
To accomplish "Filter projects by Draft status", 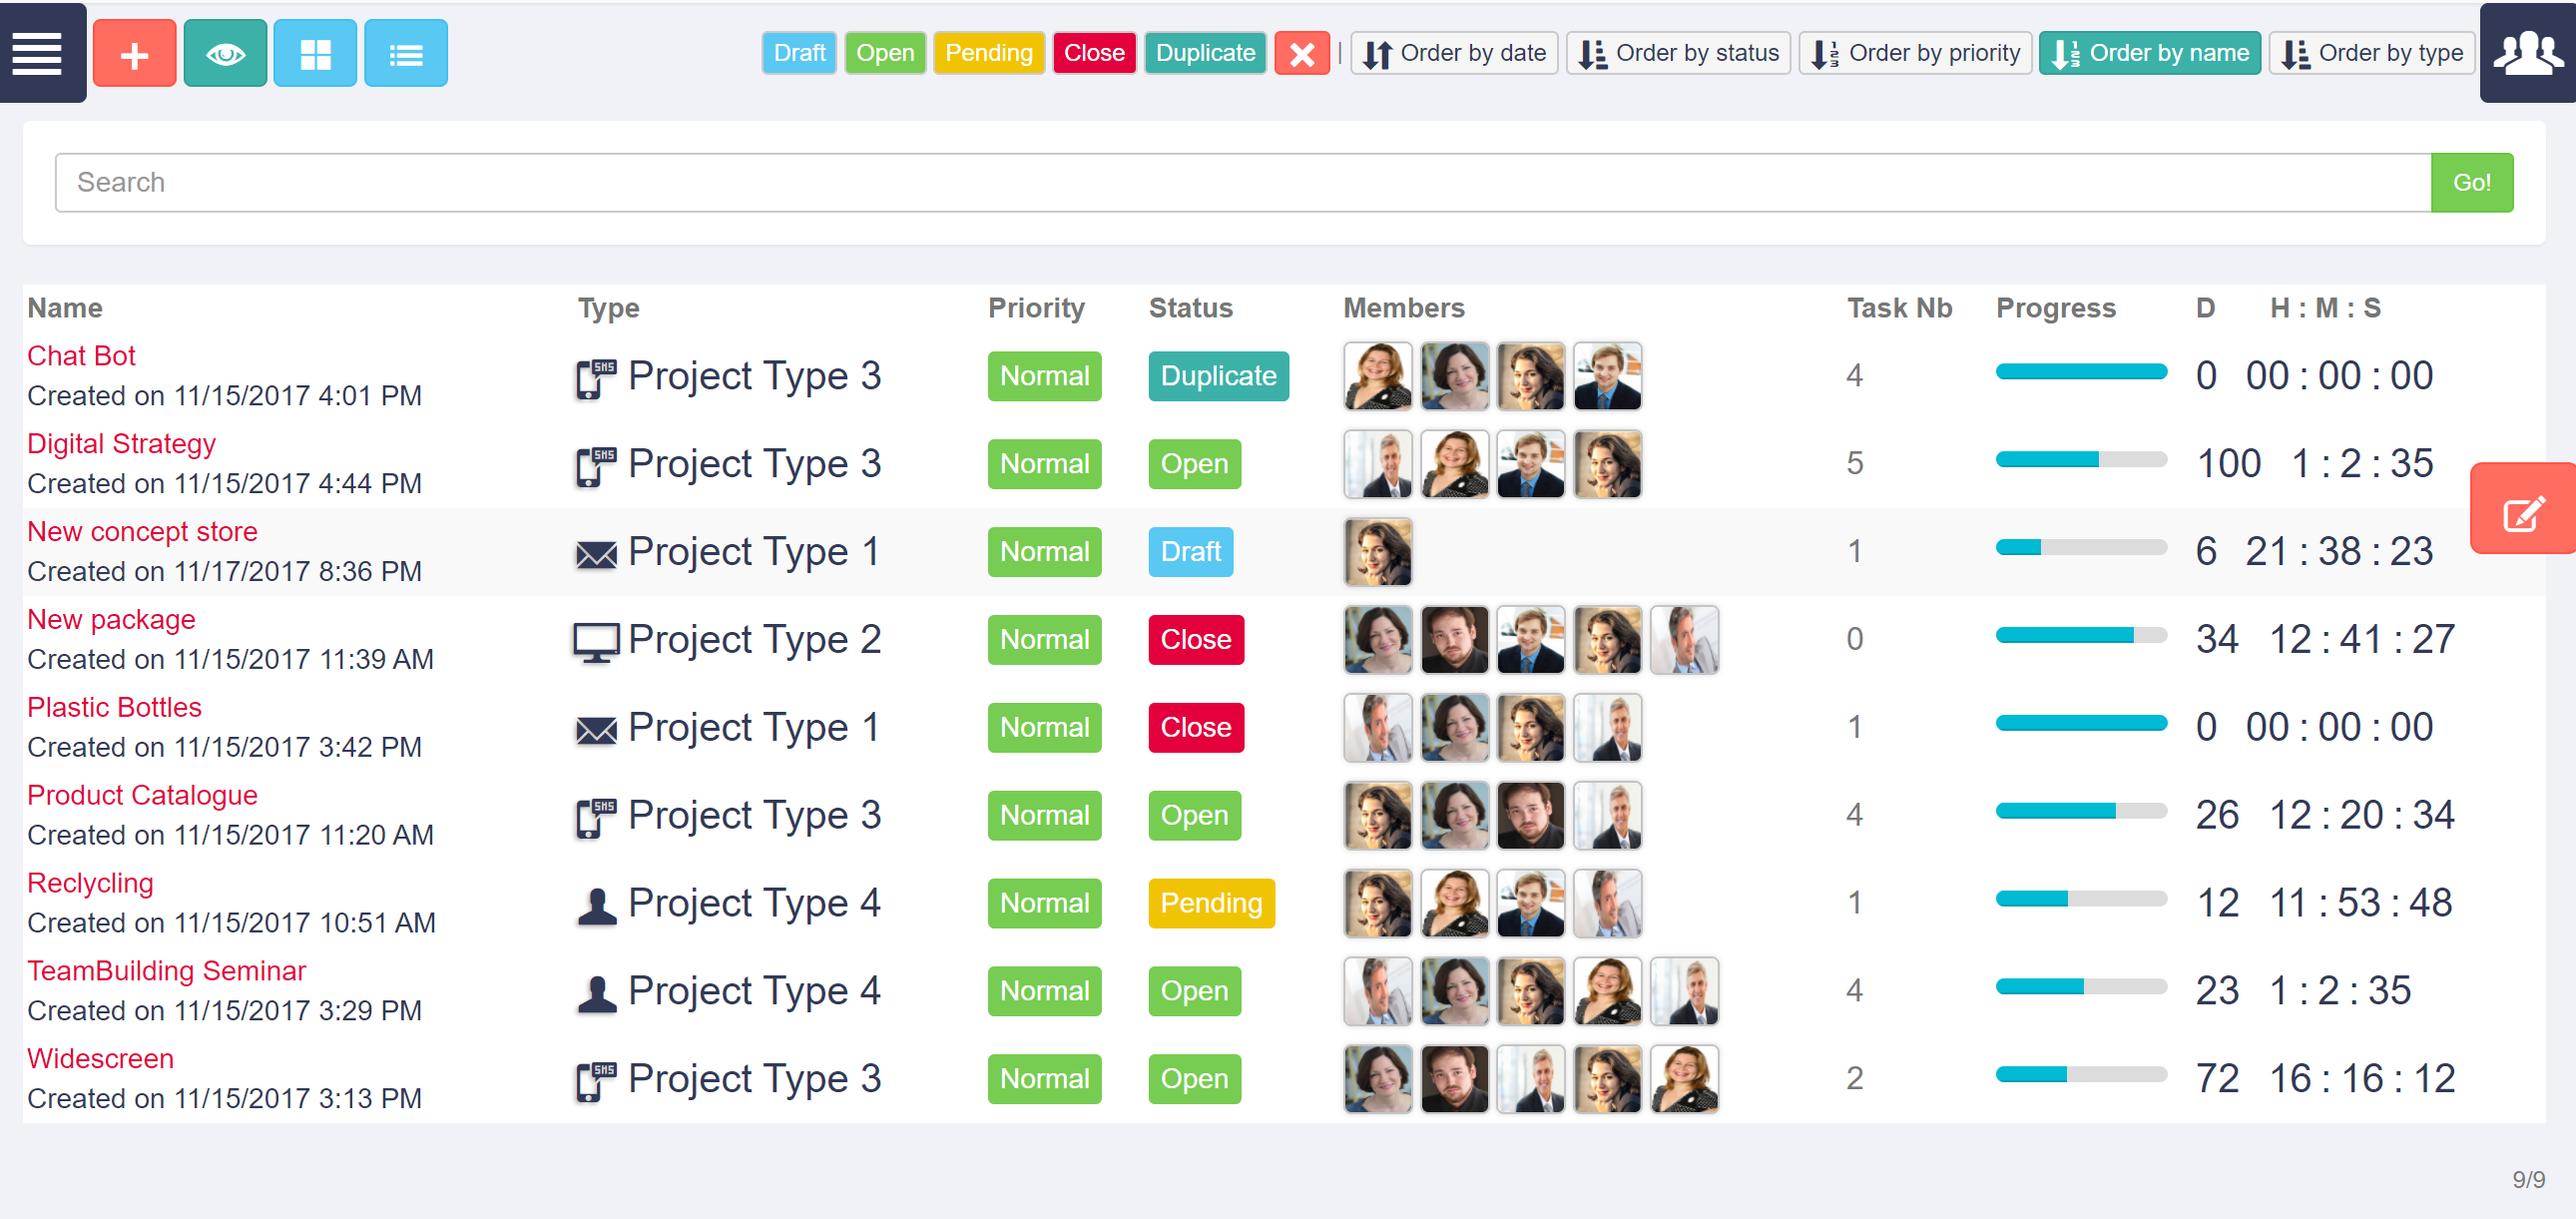I will tap(799, 53).
